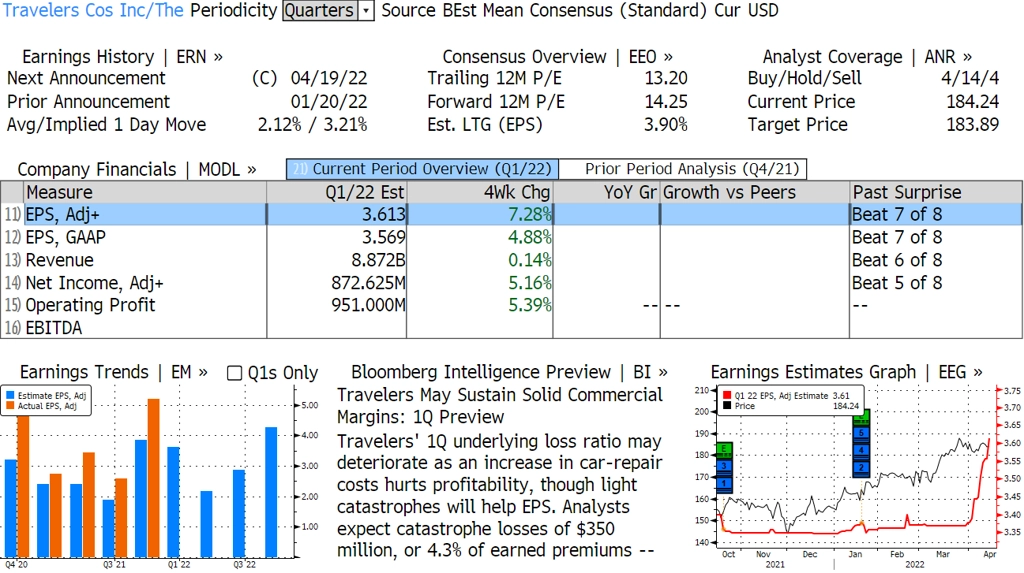Click the Target Price value 183.89
Image resolution: width=1024 pixels, height=573 pixels.
[972, 125]
